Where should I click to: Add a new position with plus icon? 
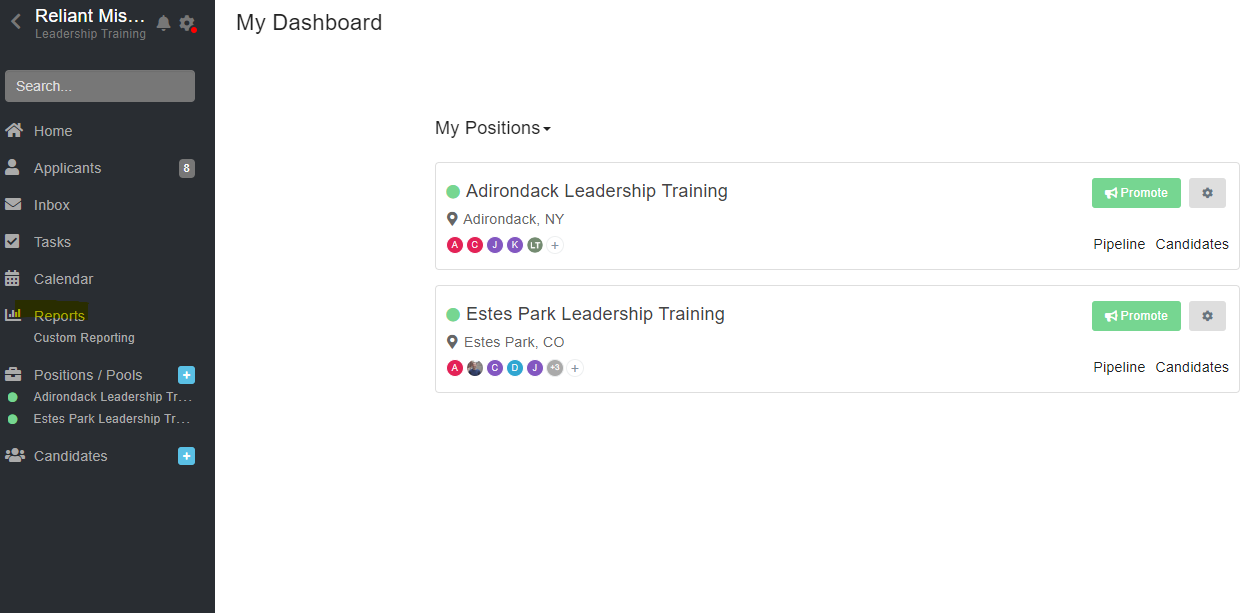[x=186, y=375]
